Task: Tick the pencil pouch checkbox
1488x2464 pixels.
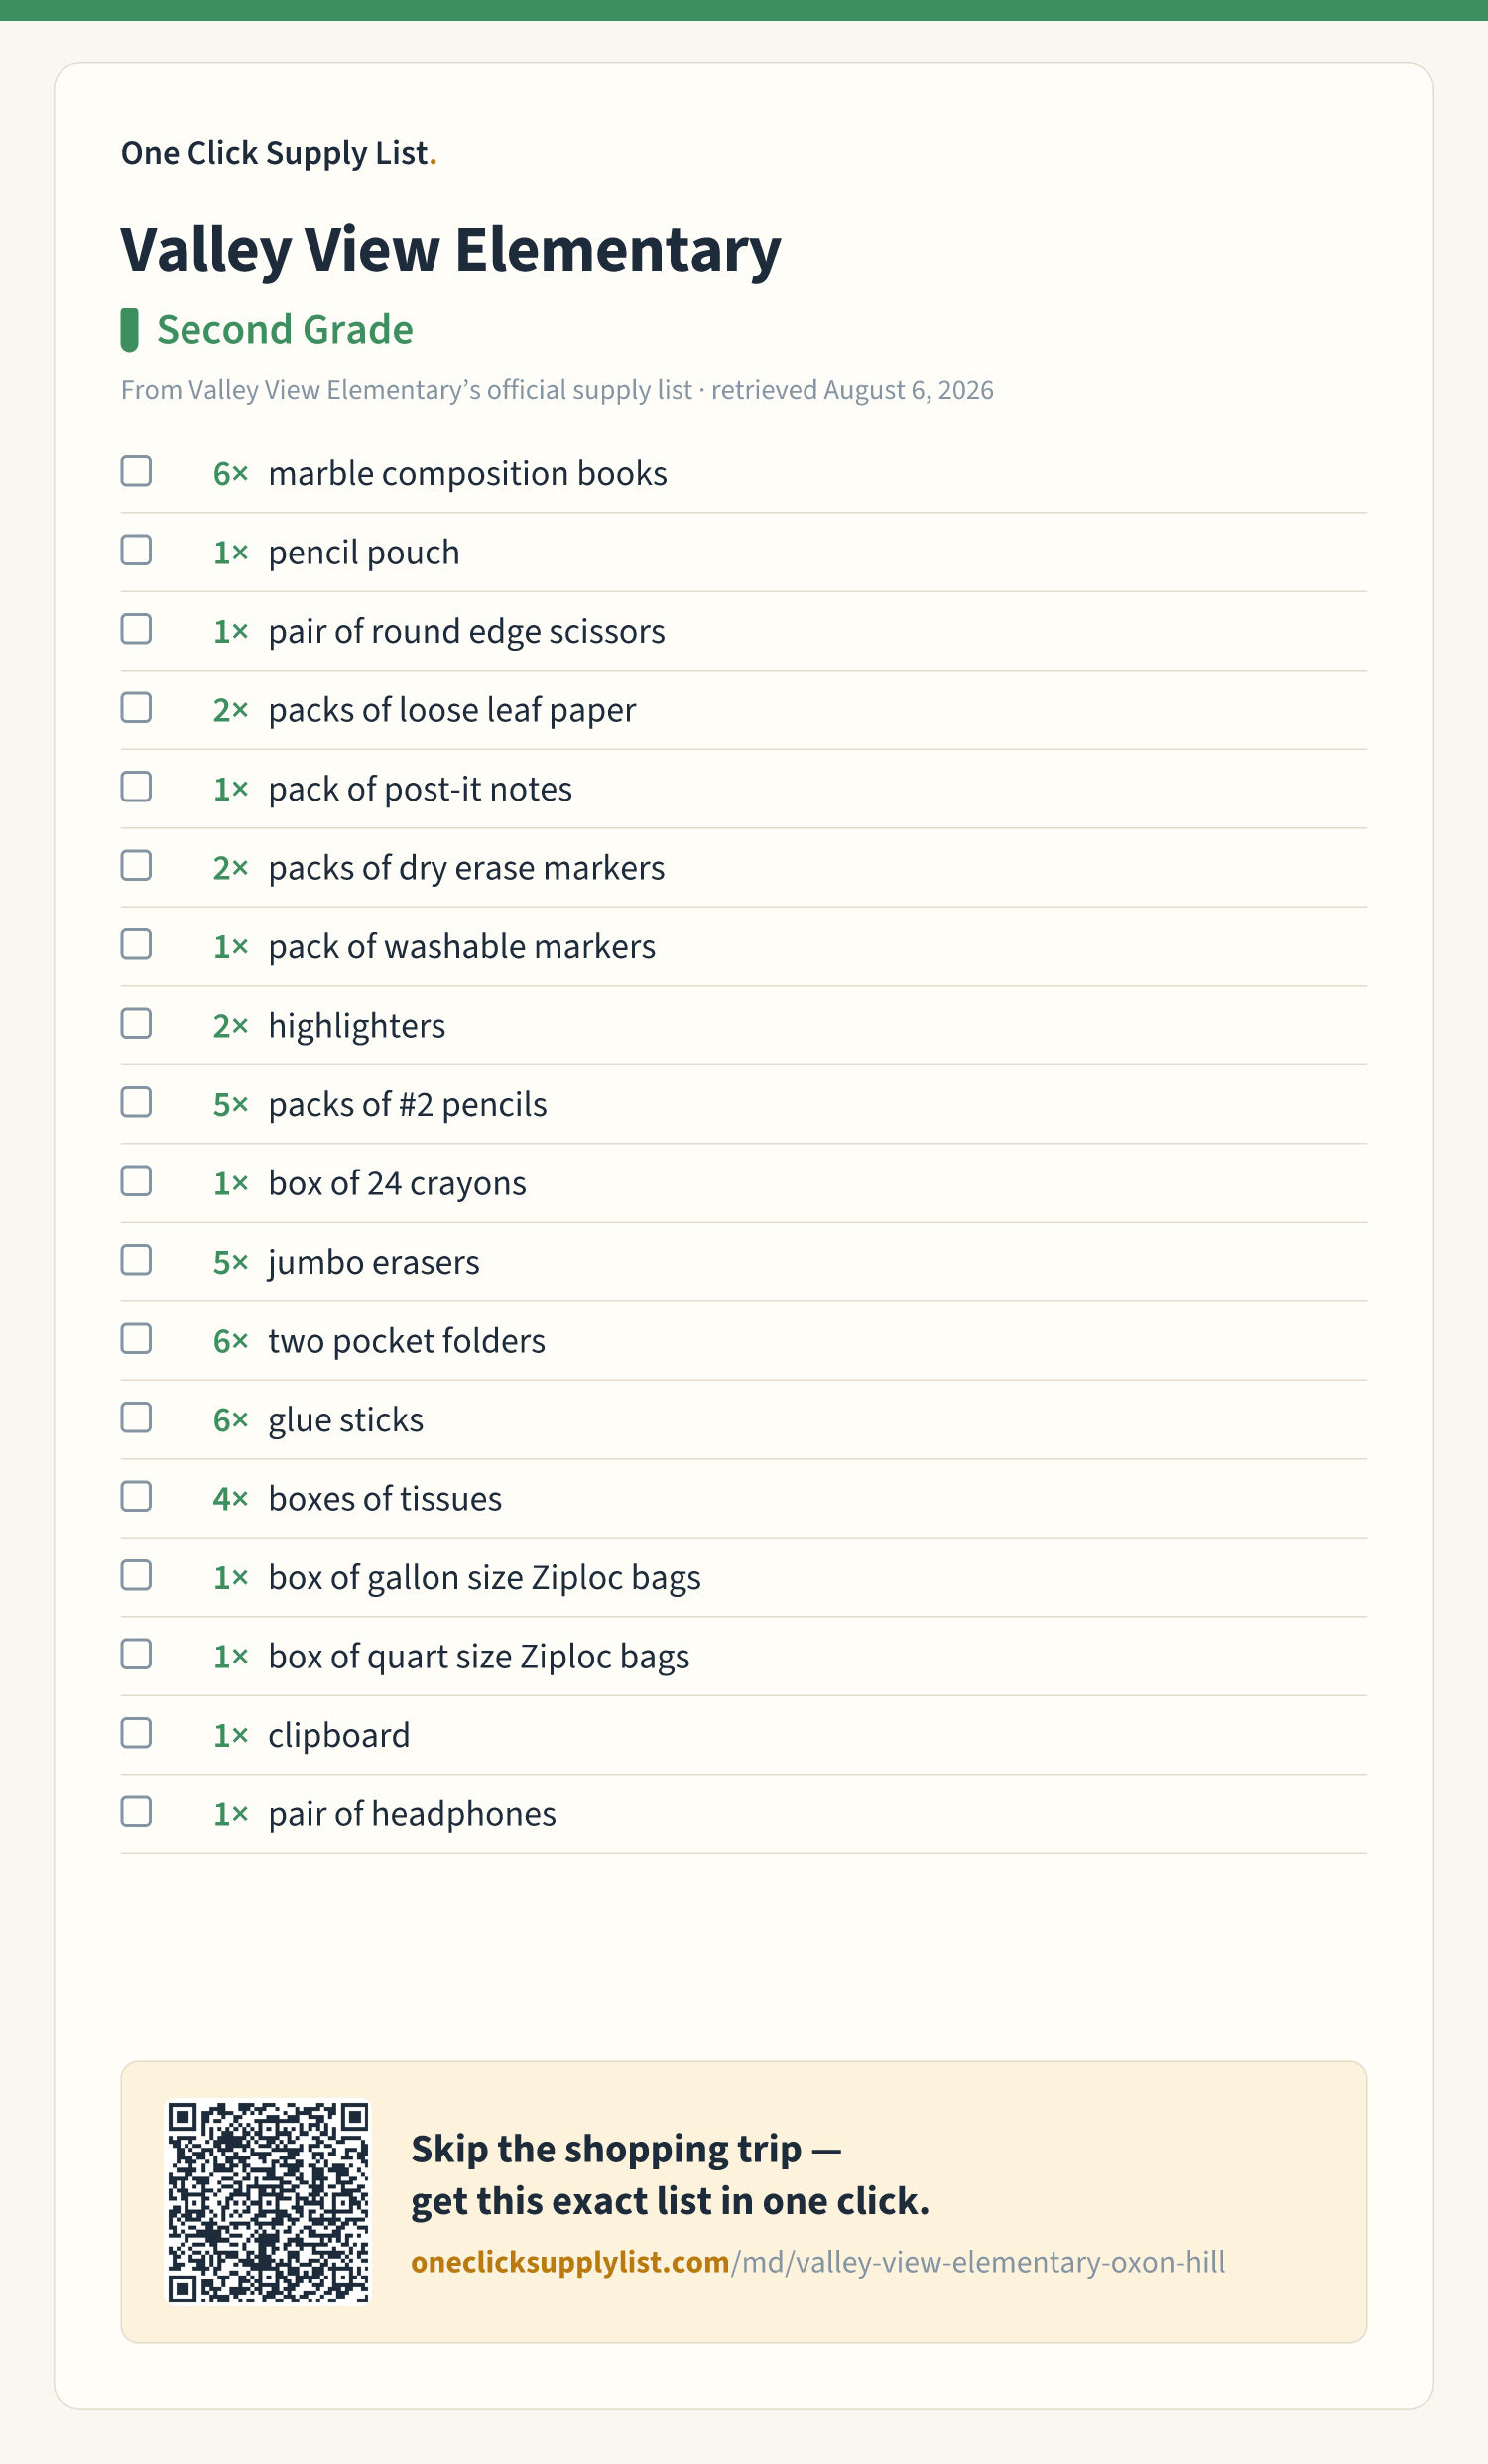Action: (136, 550)
